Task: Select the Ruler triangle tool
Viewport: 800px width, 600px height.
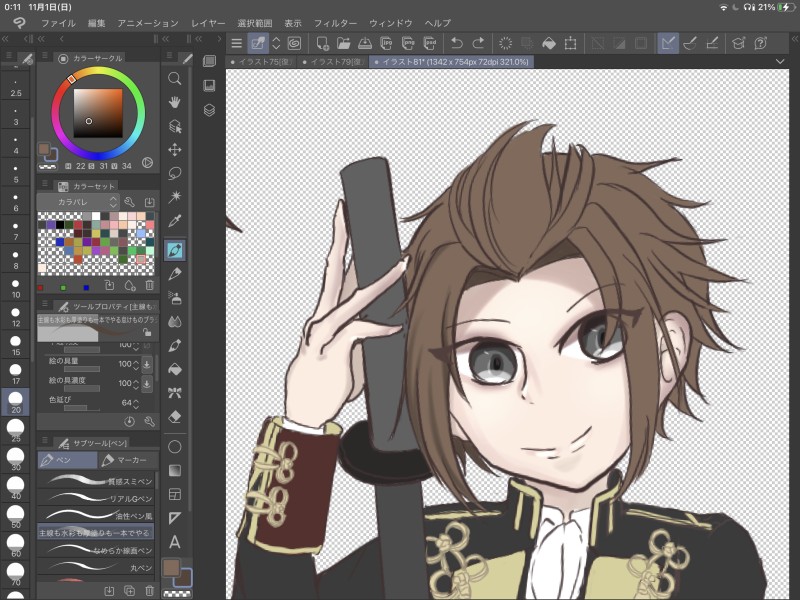Action: [x=174, y=518]
